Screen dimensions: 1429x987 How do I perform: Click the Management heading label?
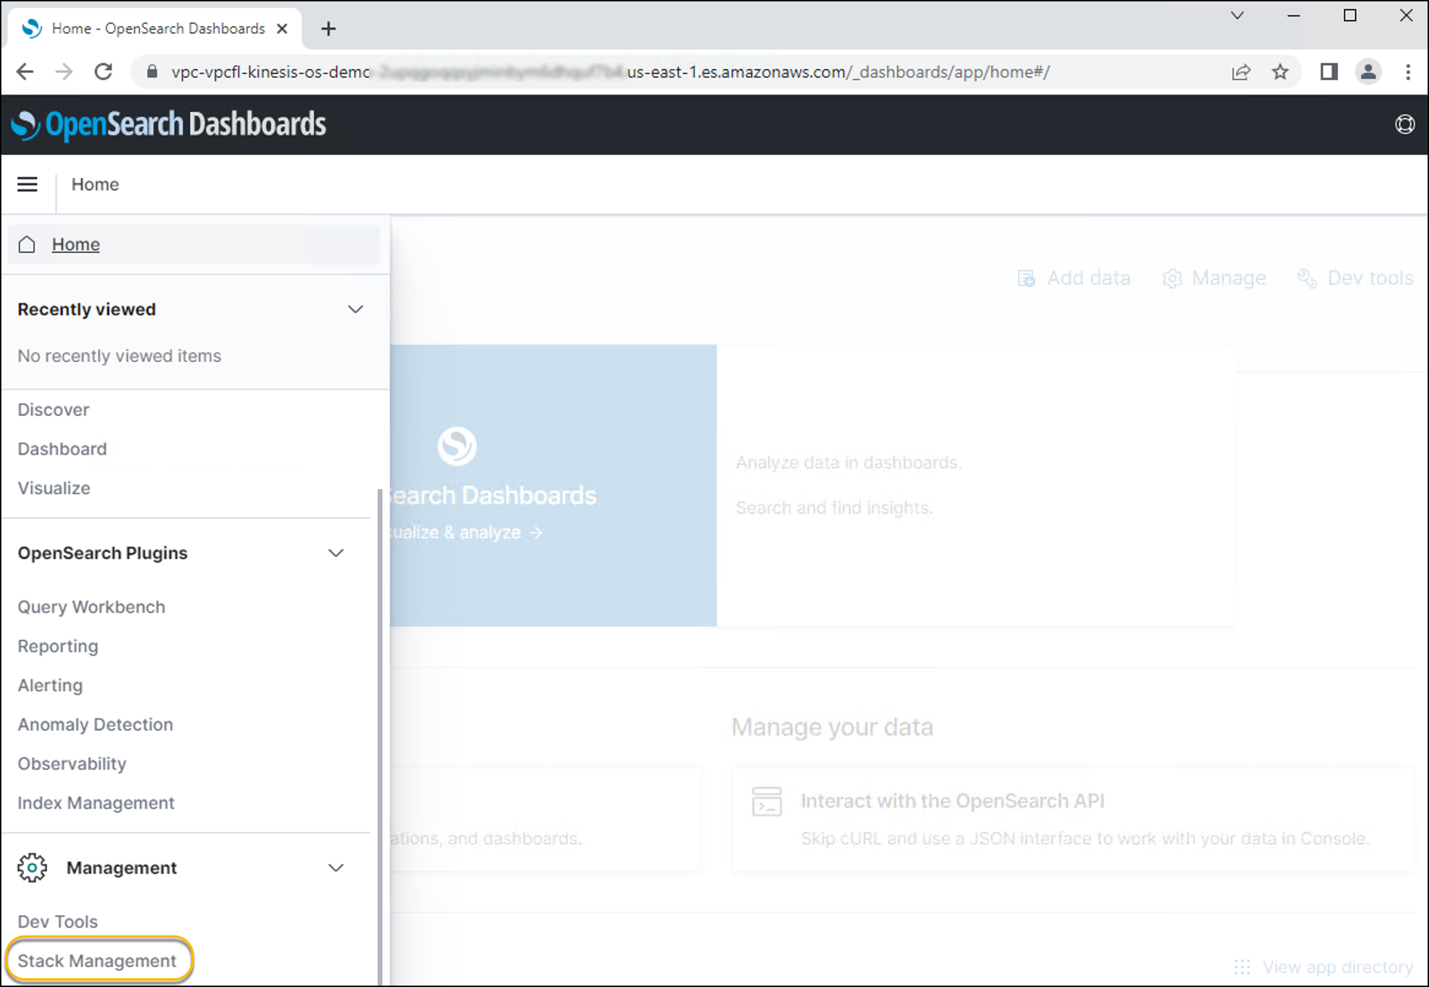tap(121, 868)
